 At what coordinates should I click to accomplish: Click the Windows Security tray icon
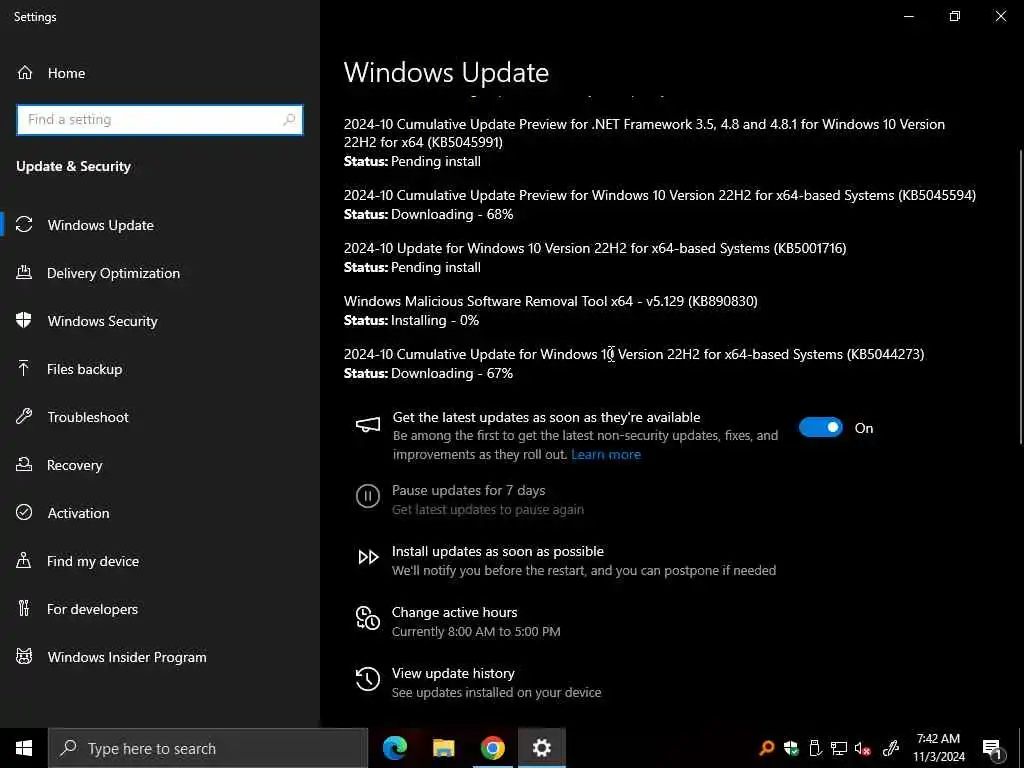(791, 748)
